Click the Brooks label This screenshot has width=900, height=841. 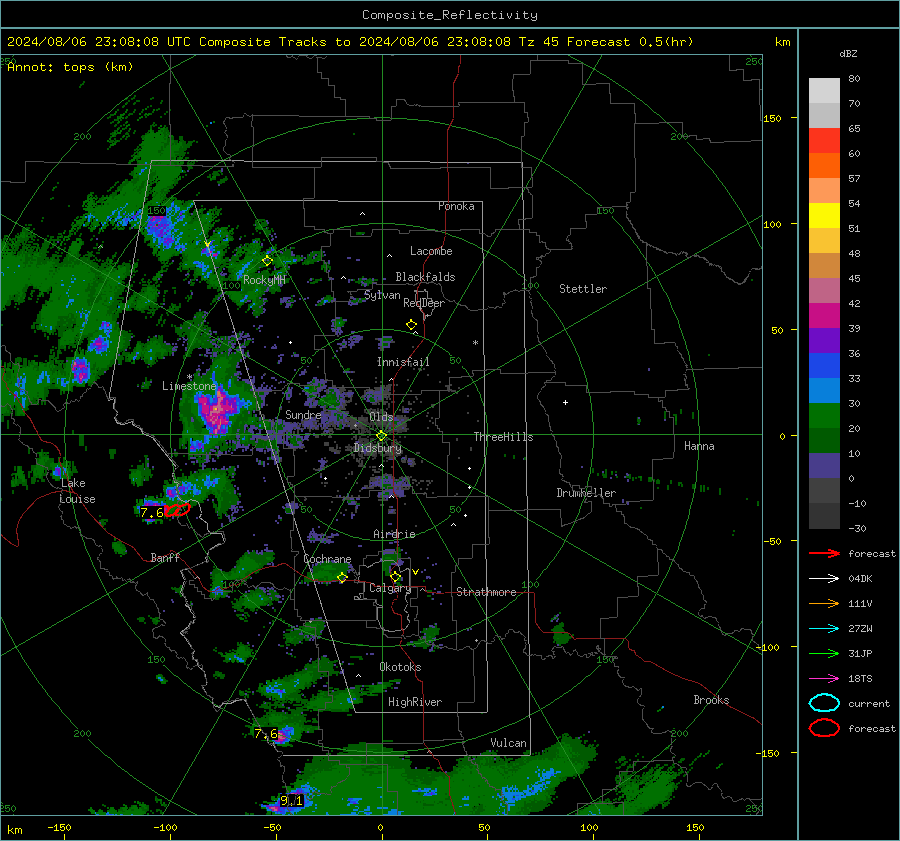pyautogui.click(x=711, y=700)
